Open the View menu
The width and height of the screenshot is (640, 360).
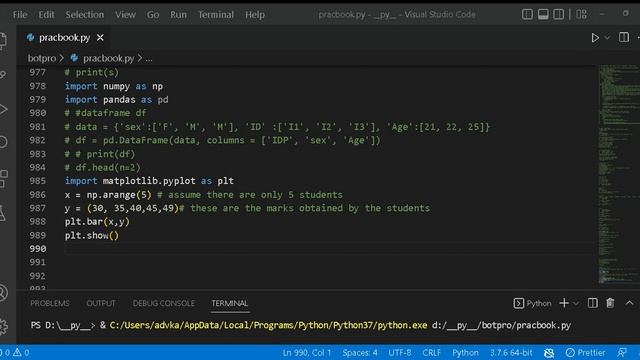[x=125, y=15]
